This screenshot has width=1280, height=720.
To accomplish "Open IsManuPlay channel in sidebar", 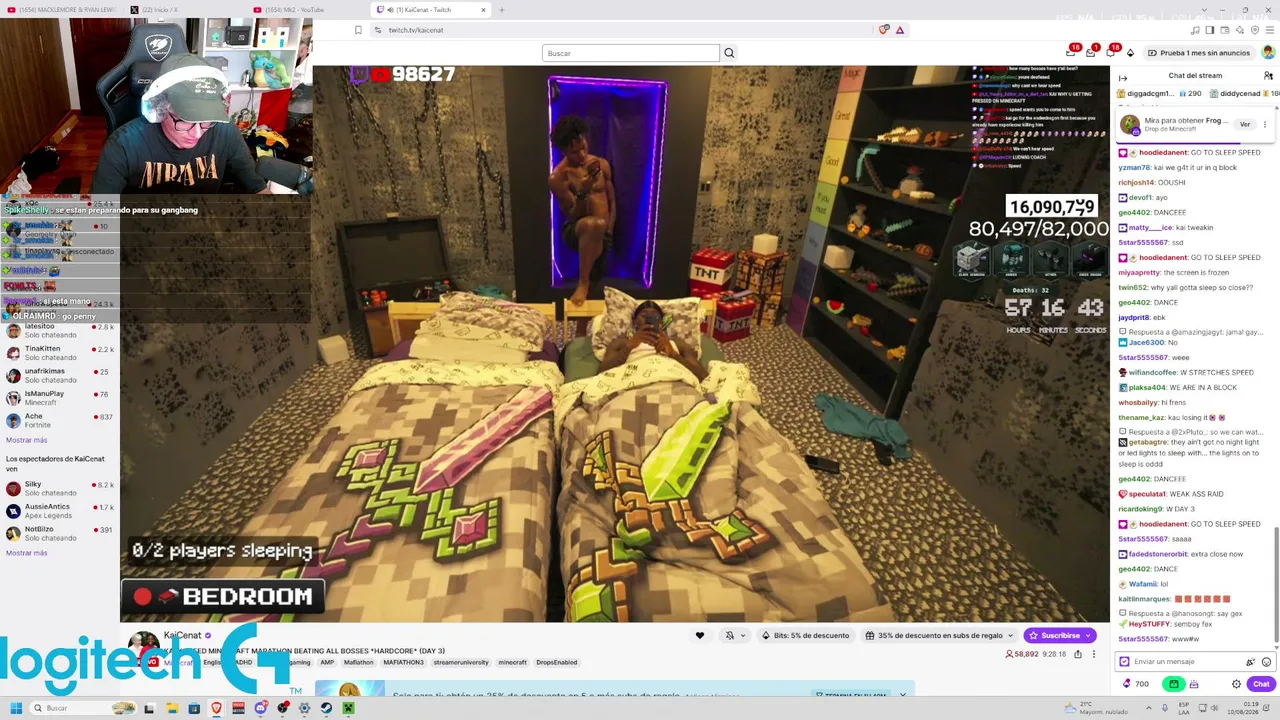I will [x=60, y=398].
